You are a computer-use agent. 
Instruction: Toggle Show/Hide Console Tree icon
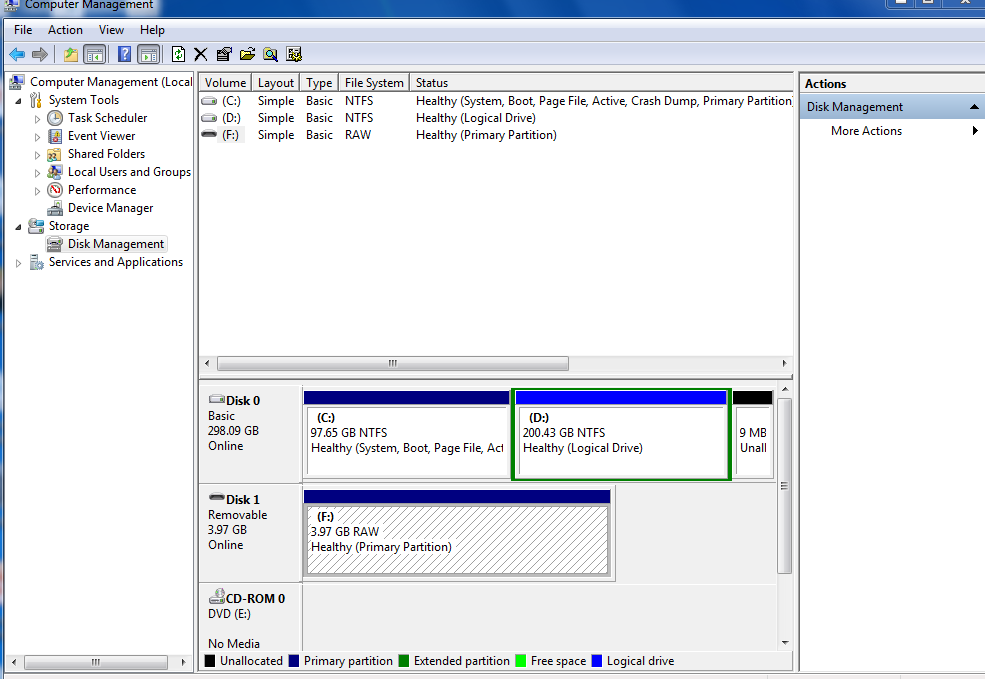click(x=95, y=55)
